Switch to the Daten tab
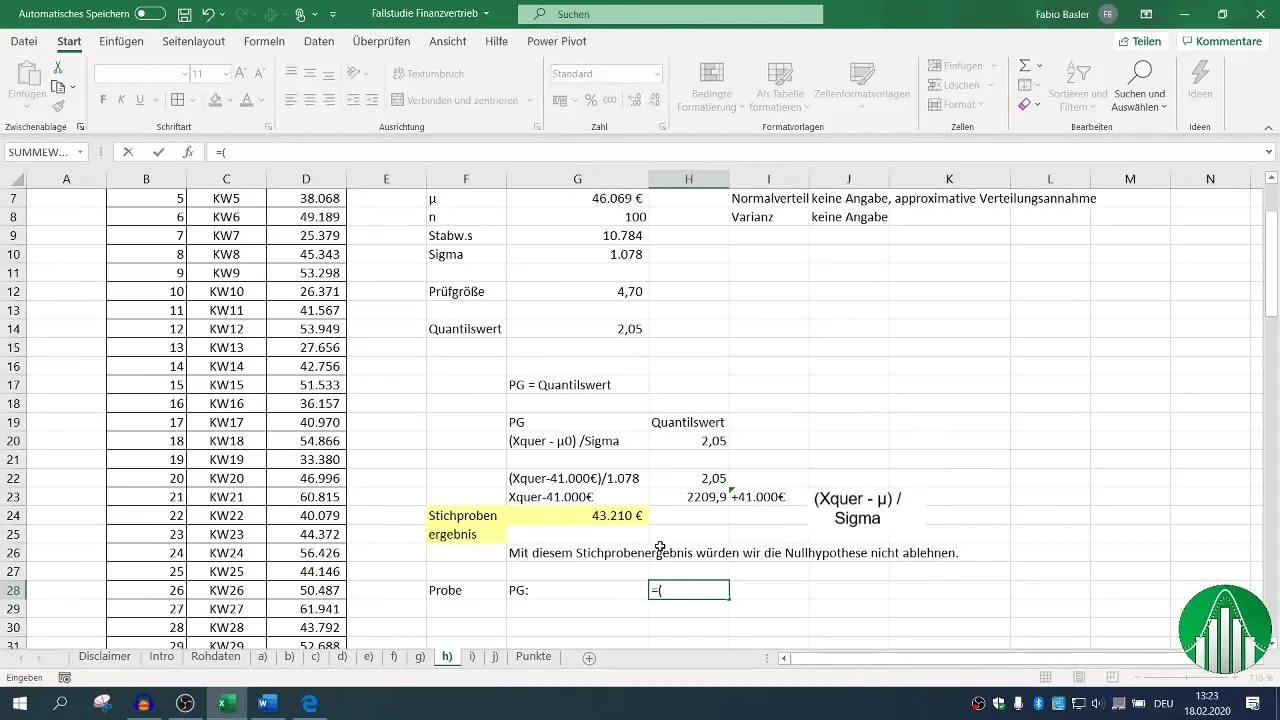This screenshot has height=720, width=1280. 319,41
